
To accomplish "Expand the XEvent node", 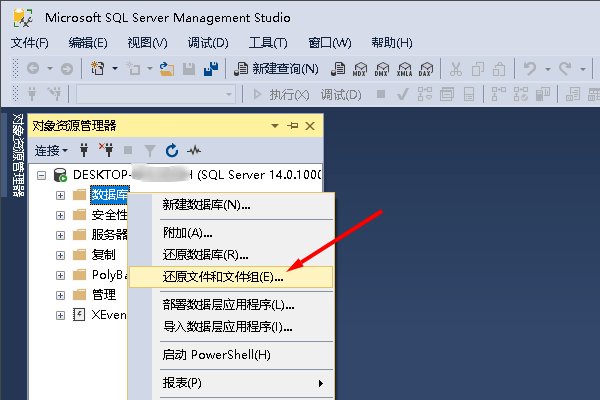I will (x=60, y=315).
